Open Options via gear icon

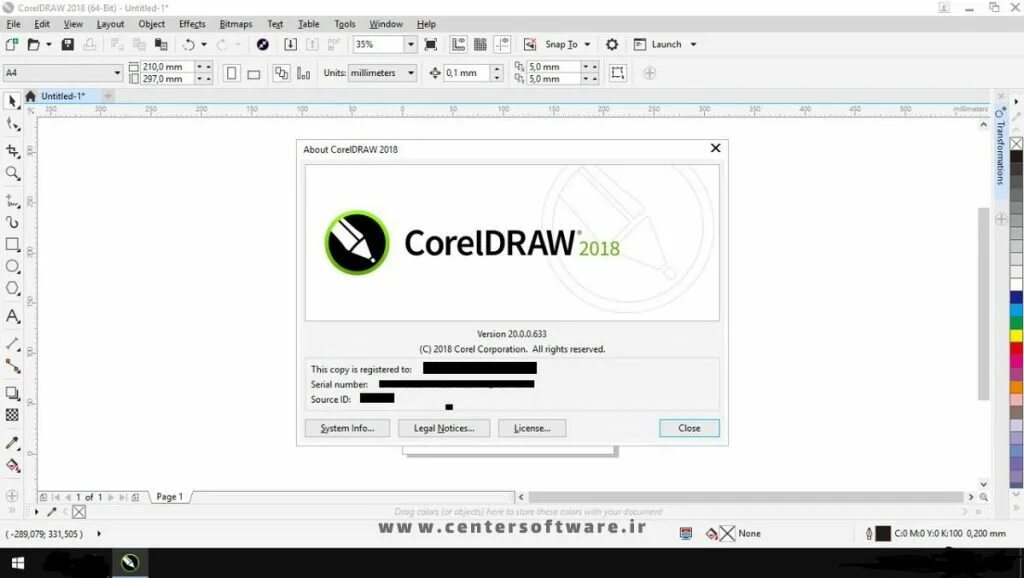(x=612, y=44)
